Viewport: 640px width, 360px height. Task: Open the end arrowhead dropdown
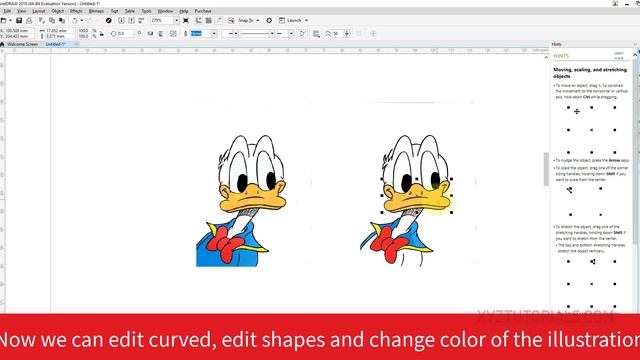[291, 33]
